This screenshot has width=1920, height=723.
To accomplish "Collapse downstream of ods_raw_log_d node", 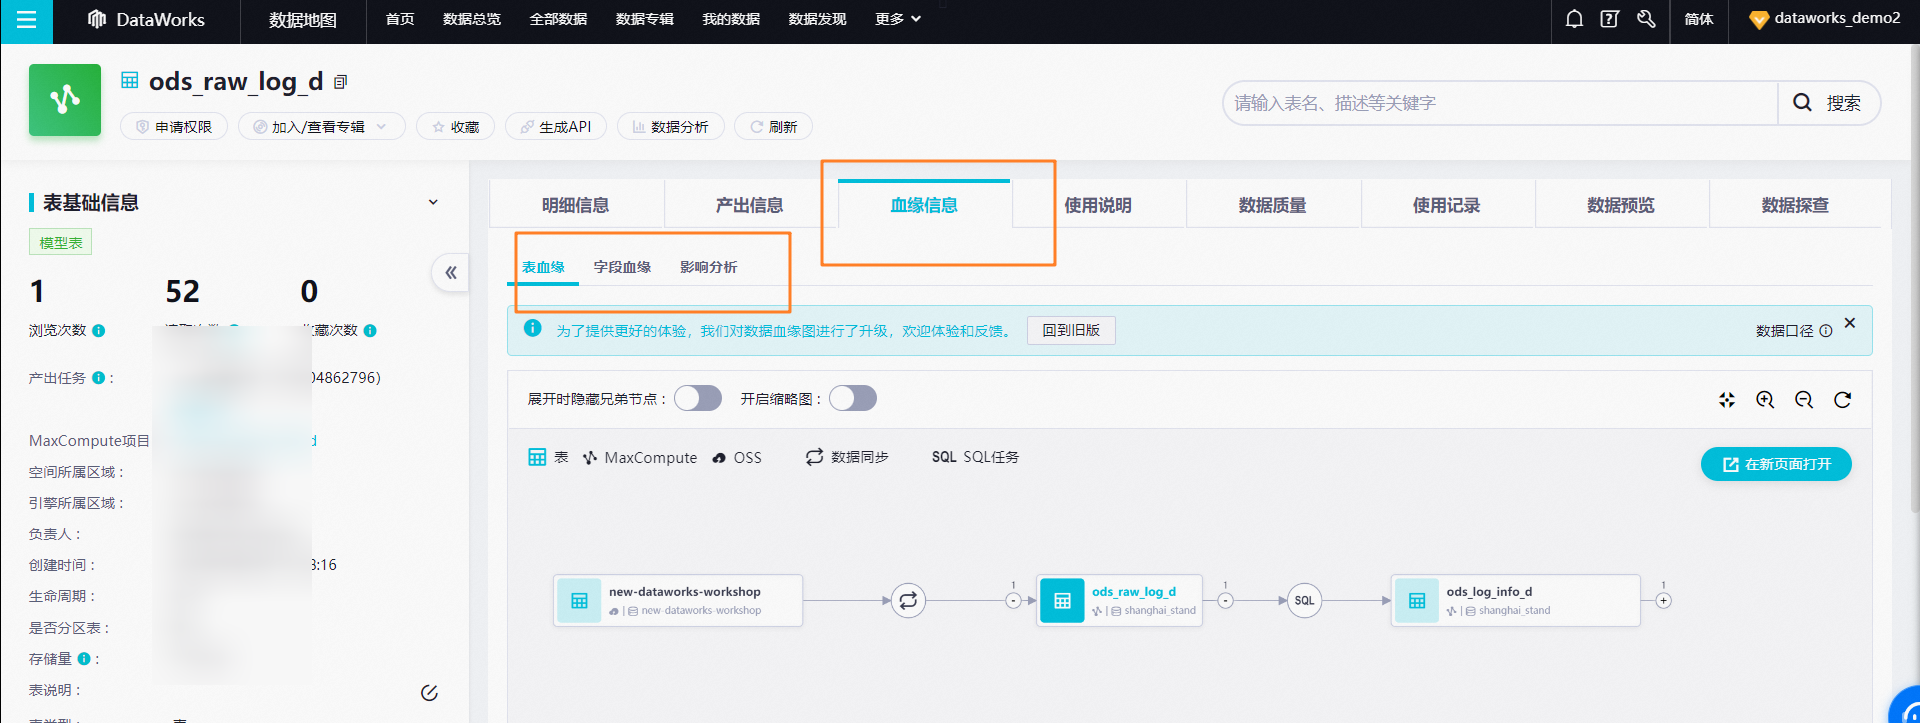I will [1225, 601].
